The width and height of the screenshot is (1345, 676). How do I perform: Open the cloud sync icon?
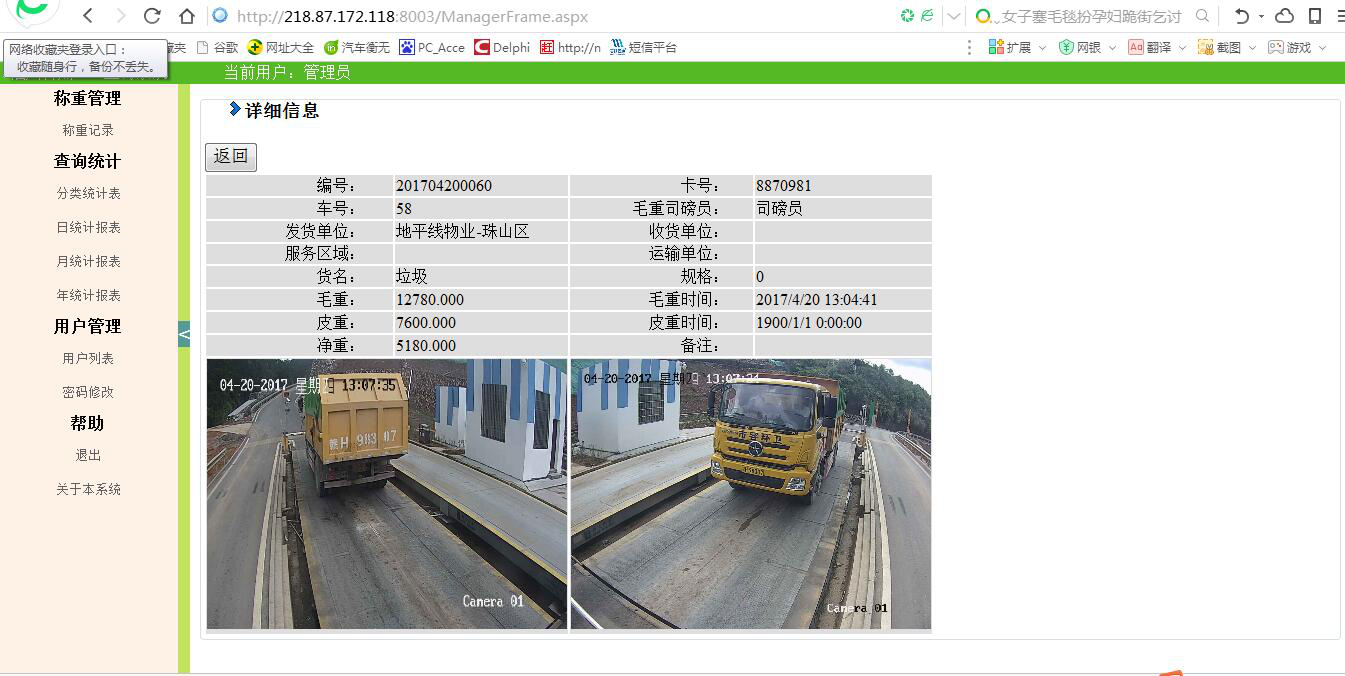pyautogui.click(x=1285, y=16)
